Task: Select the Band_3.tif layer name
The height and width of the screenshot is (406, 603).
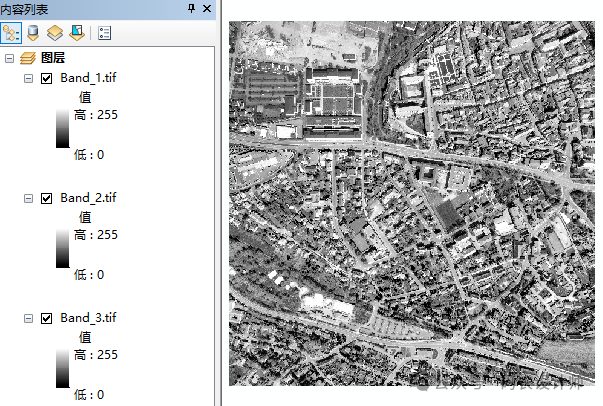Action: coord(88,318)
